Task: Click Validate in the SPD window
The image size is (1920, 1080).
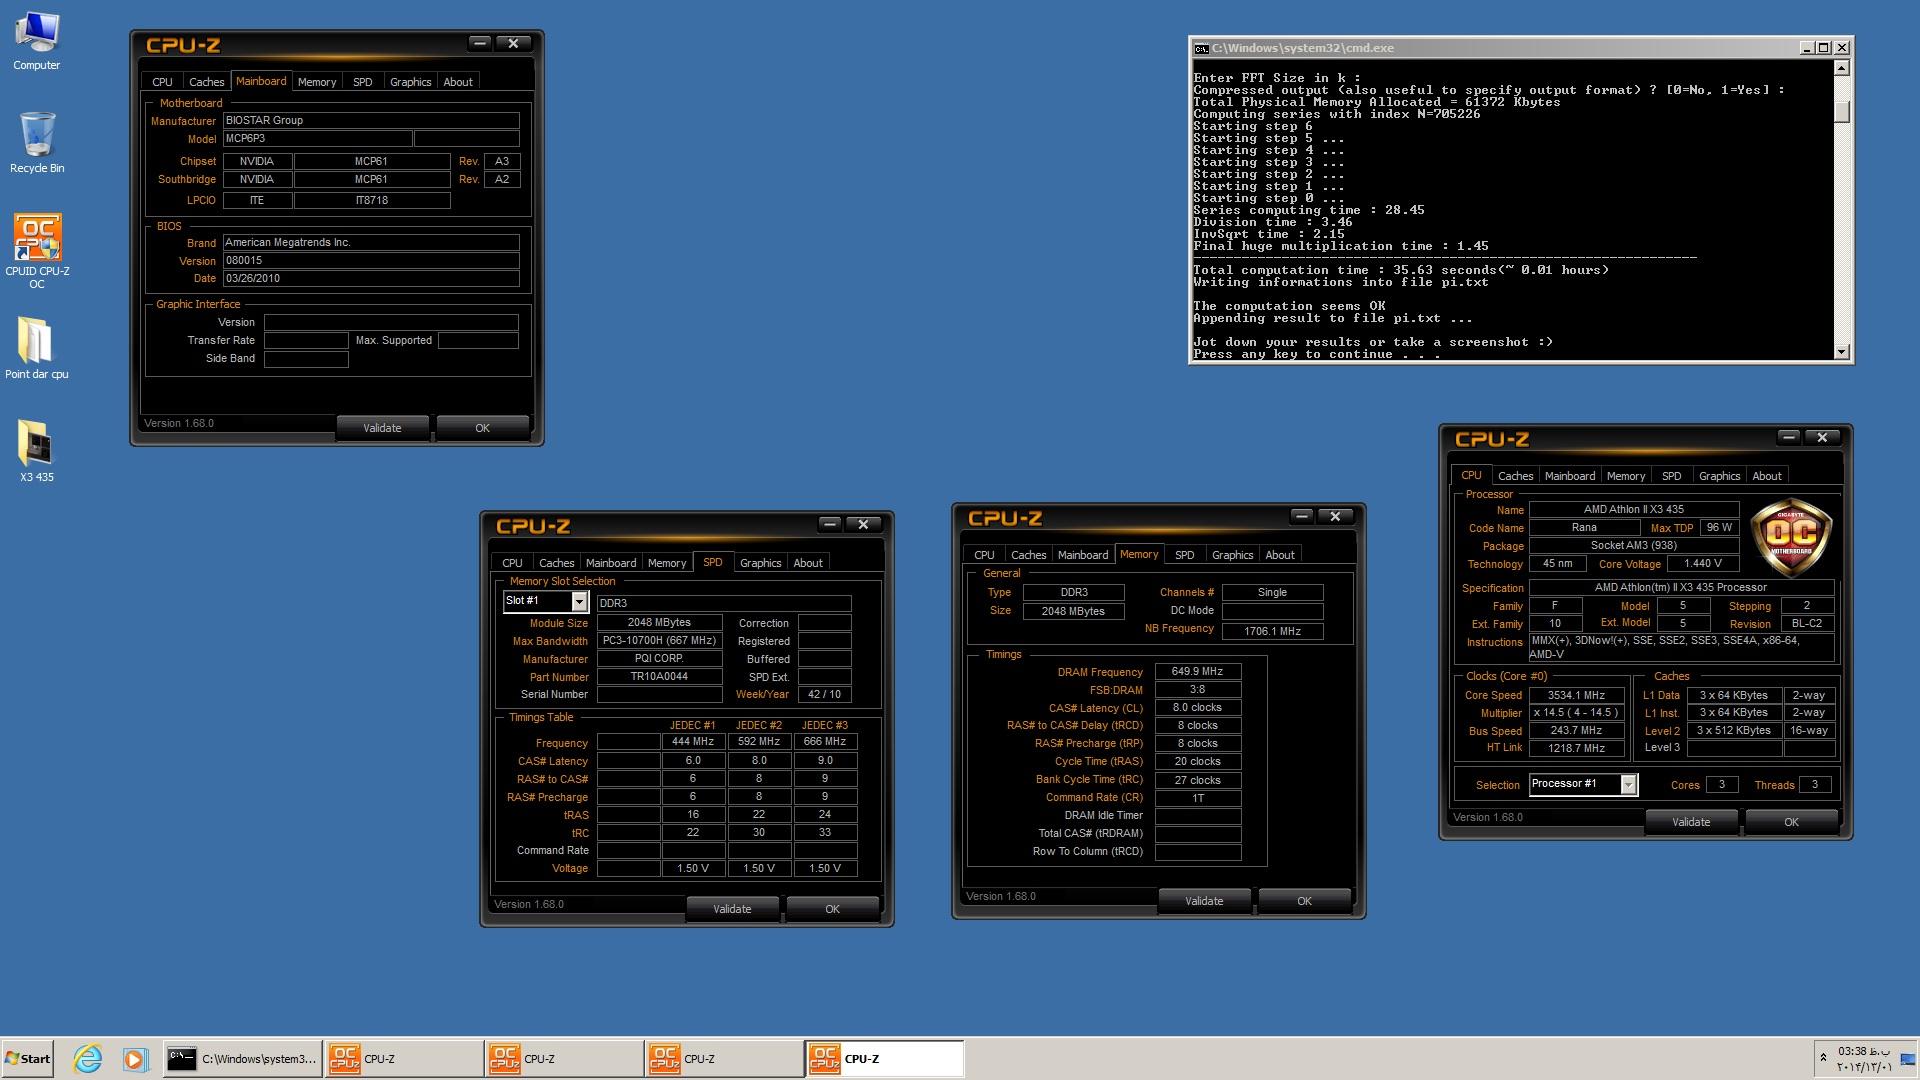Action: tap(732, 909)
